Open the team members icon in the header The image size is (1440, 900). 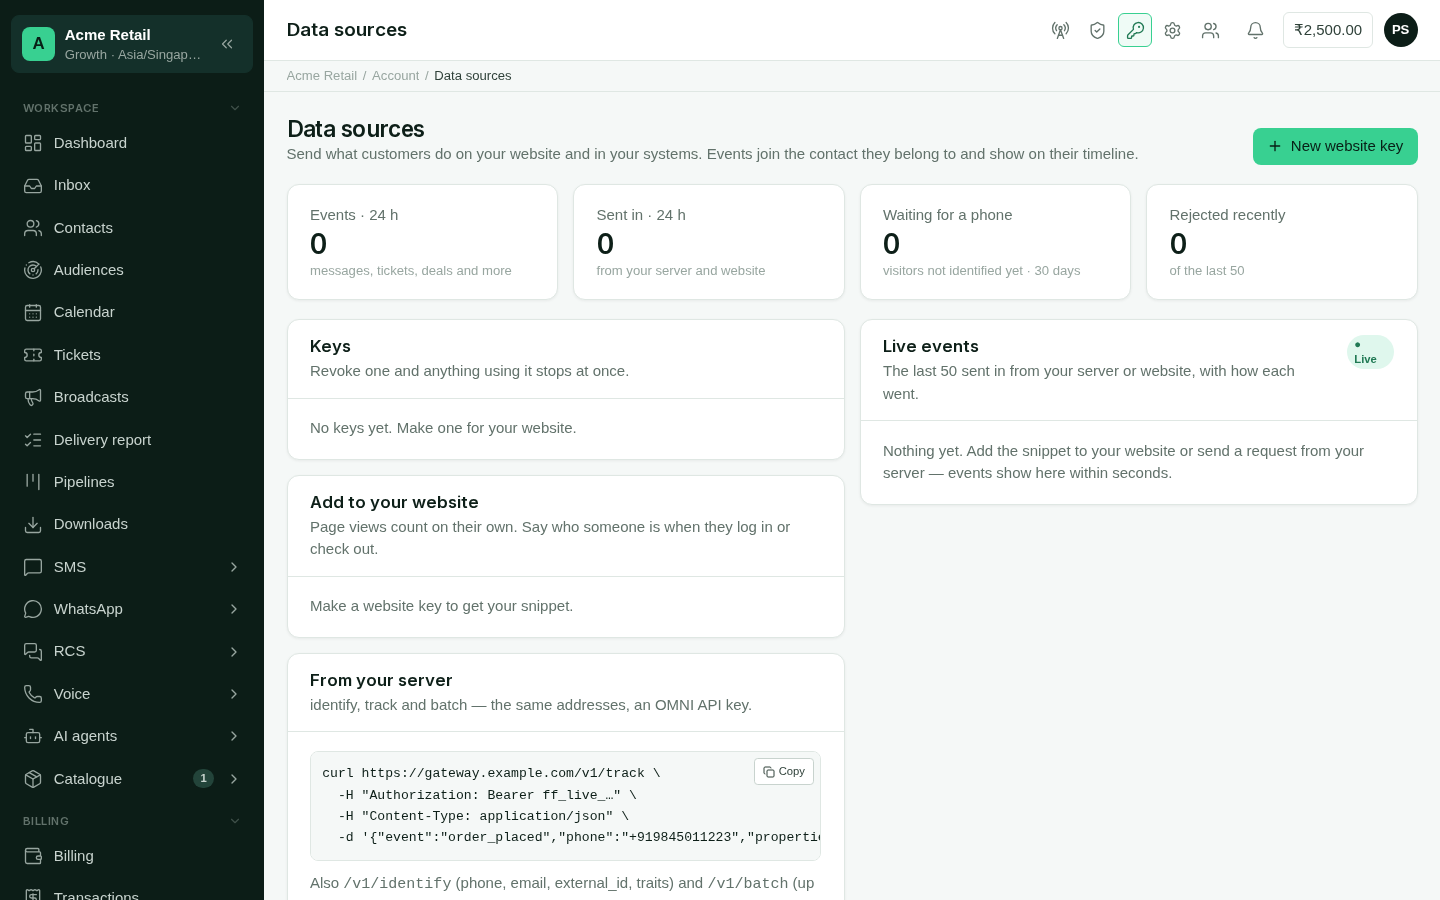[1210, 30]
